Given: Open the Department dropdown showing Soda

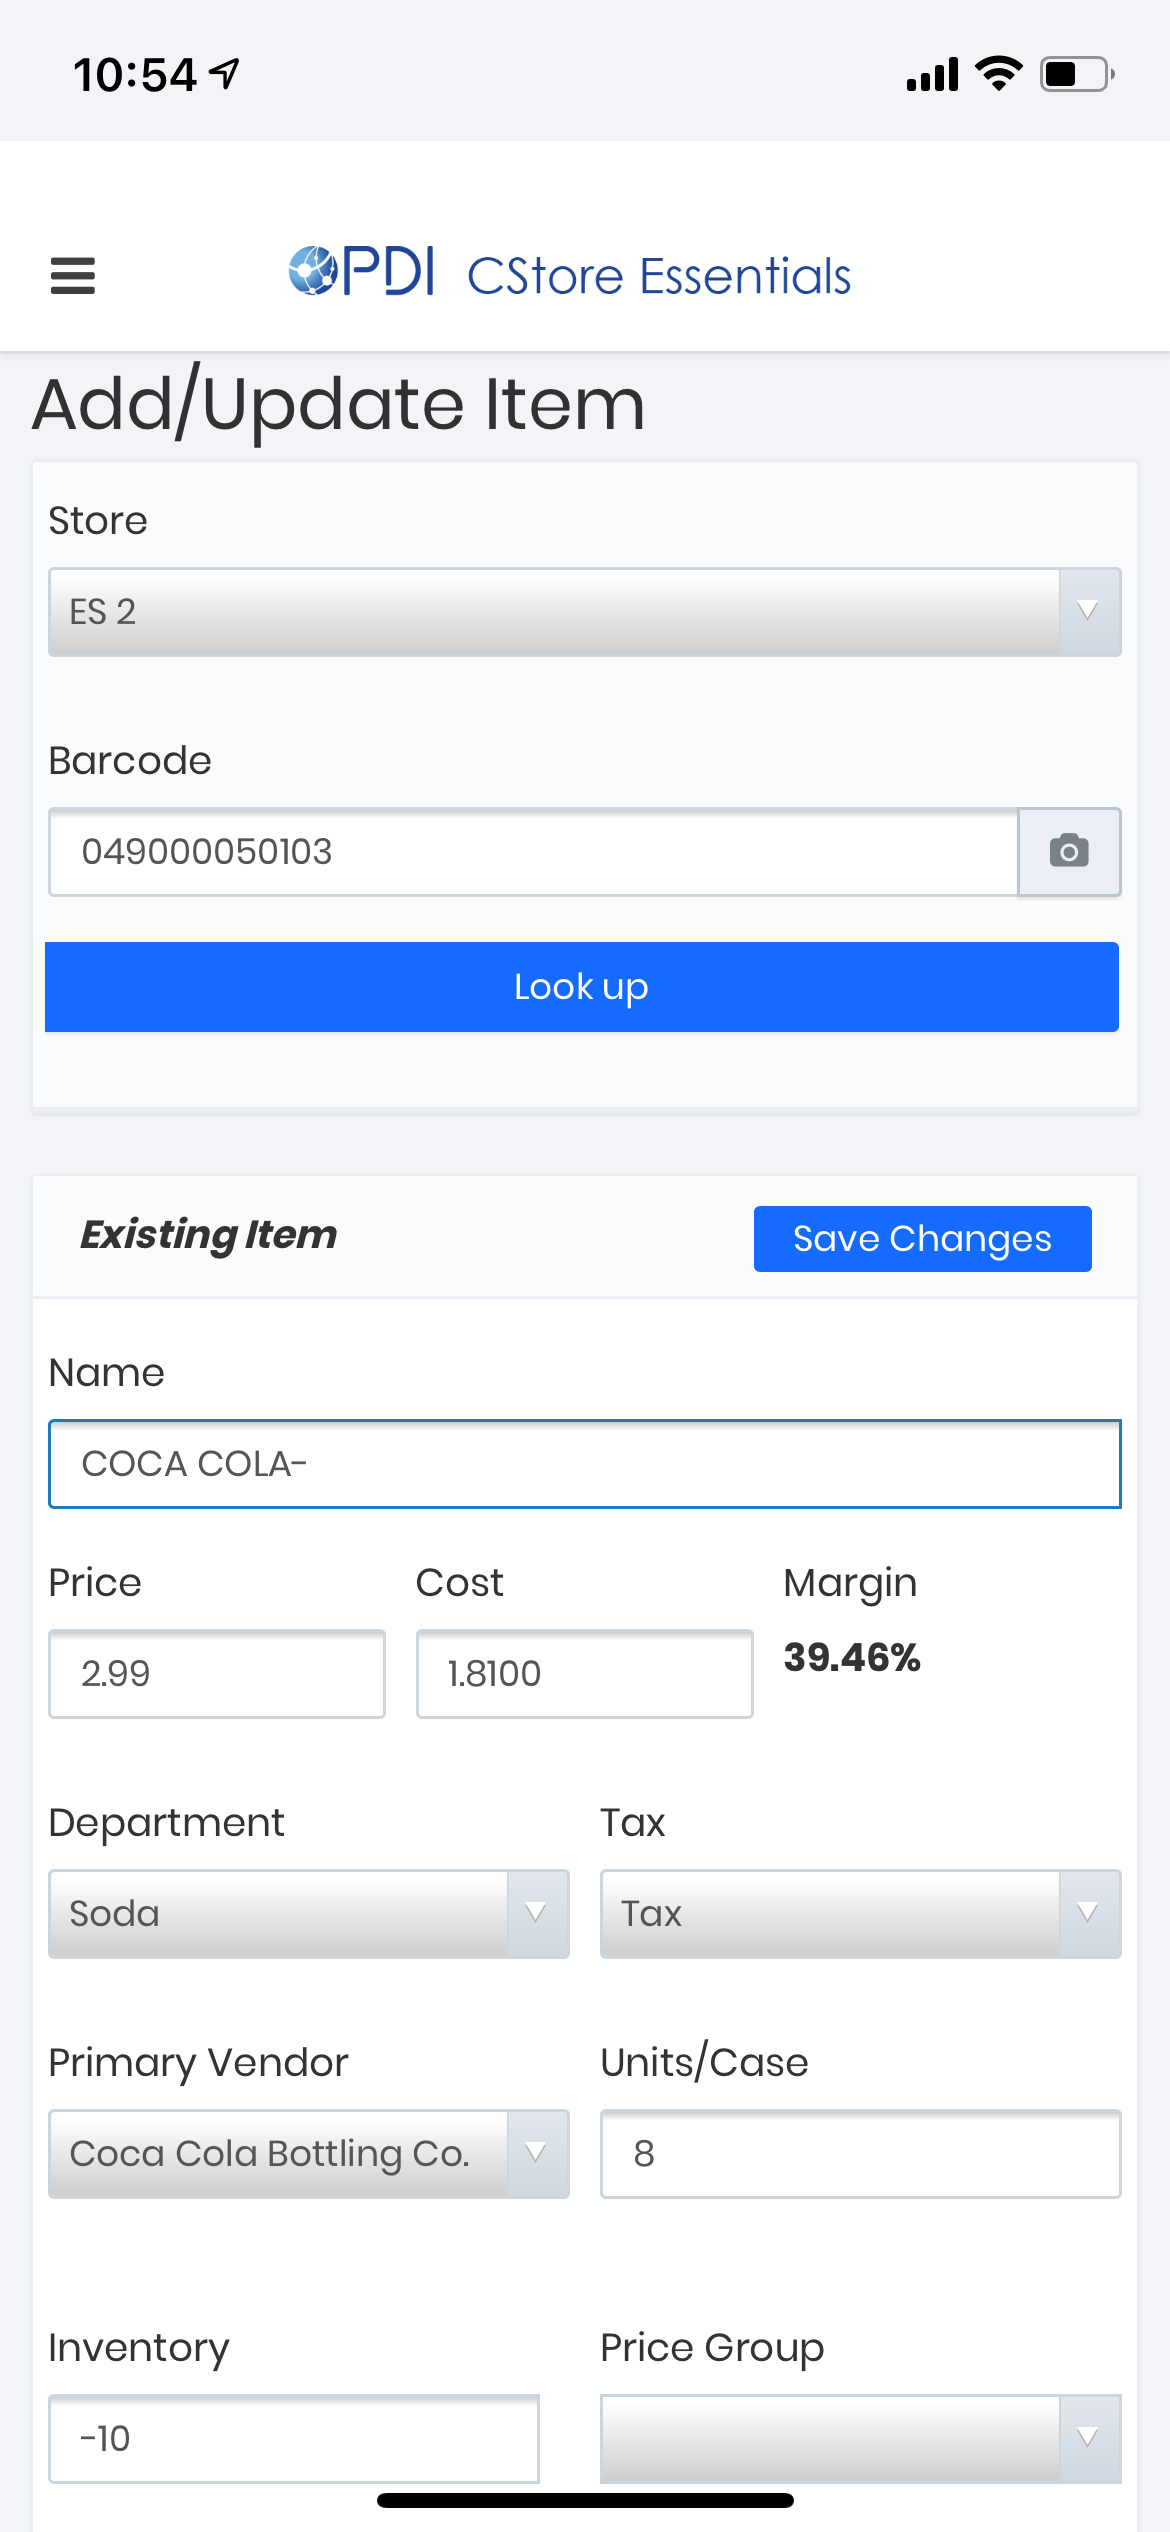Looking at the screenshot, I should [x=308, y=1913].
